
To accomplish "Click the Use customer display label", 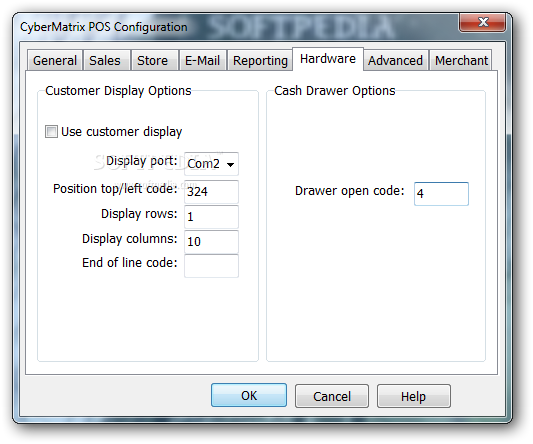I will point(122,132).
